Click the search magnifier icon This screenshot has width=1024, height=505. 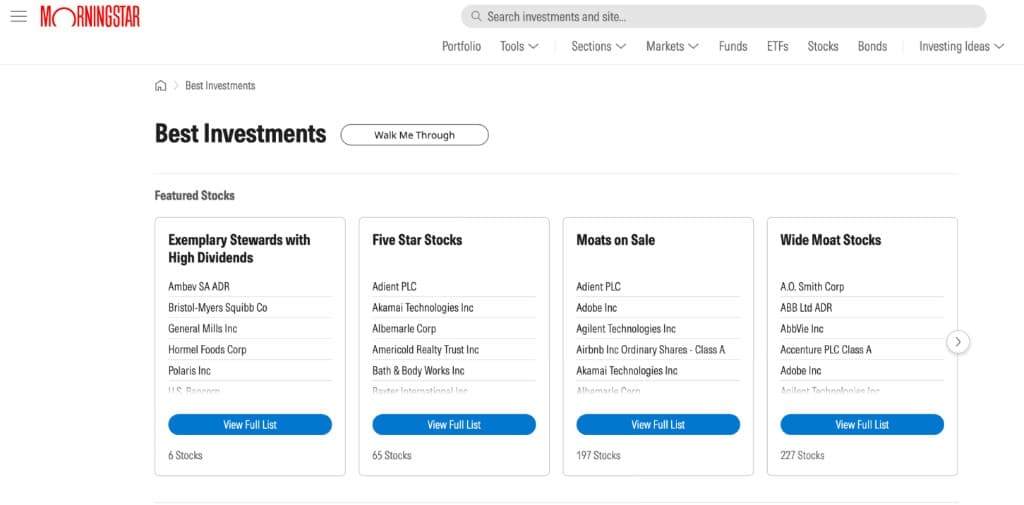477,16
